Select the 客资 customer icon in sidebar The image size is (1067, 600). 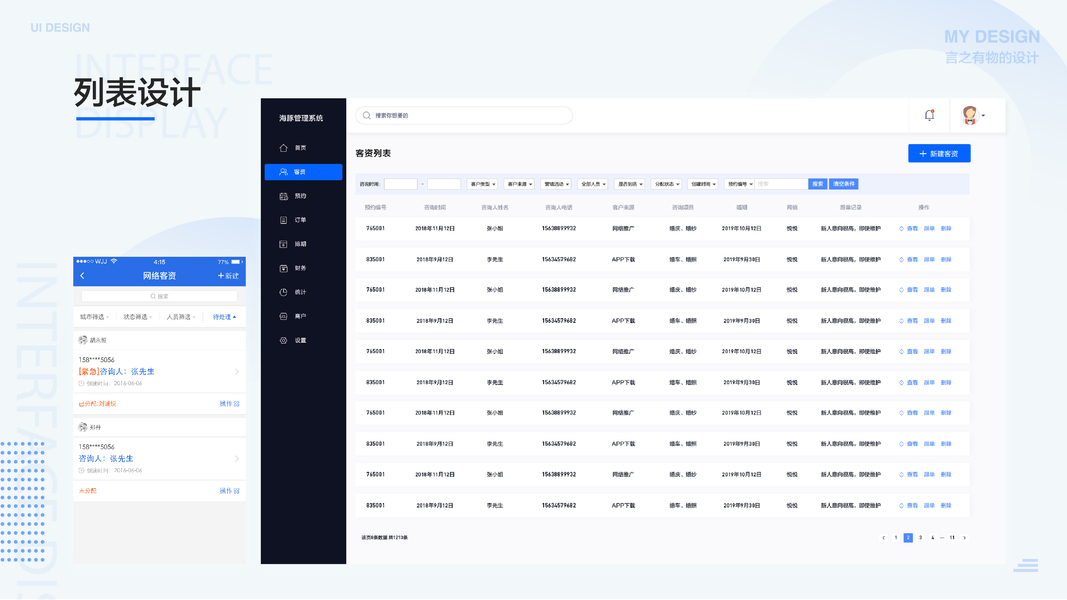[x=283, y=172]
